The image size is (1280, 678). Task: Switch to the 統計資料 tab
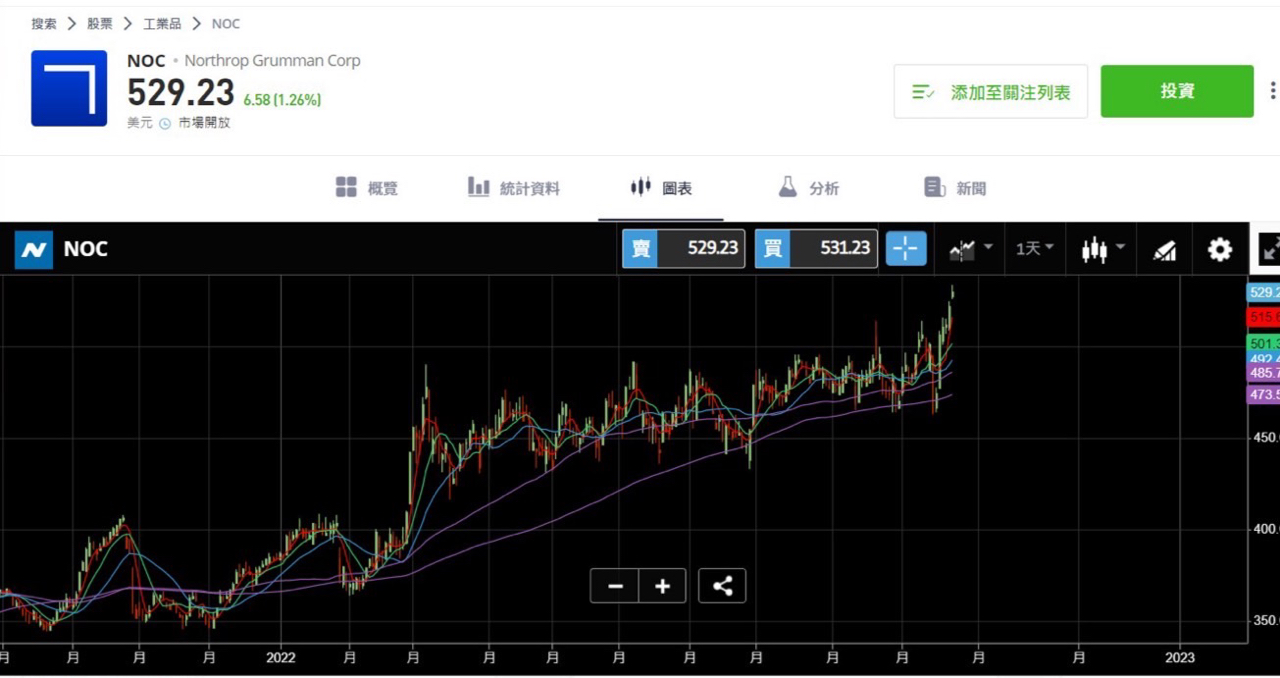(x=514, y=188)
